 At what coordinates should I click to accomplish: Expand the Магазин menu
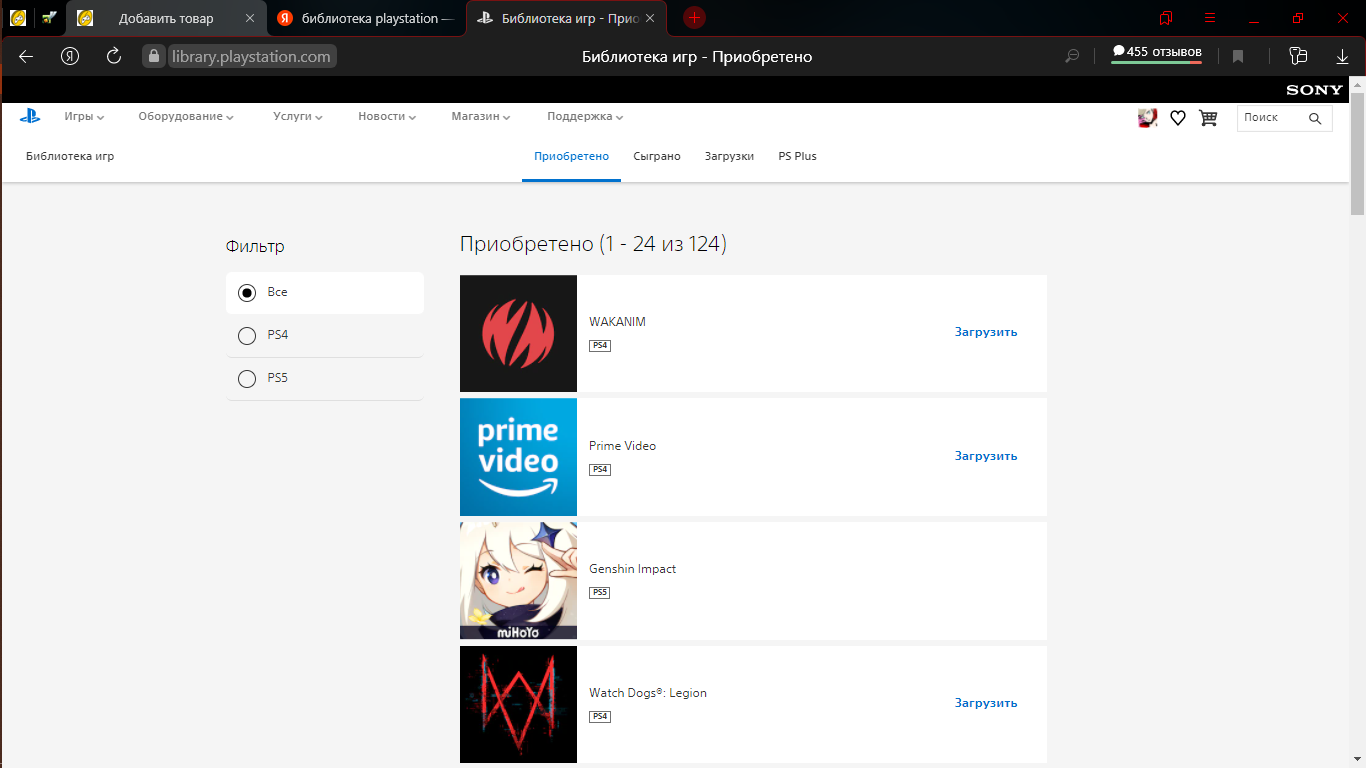coord(480,117)
